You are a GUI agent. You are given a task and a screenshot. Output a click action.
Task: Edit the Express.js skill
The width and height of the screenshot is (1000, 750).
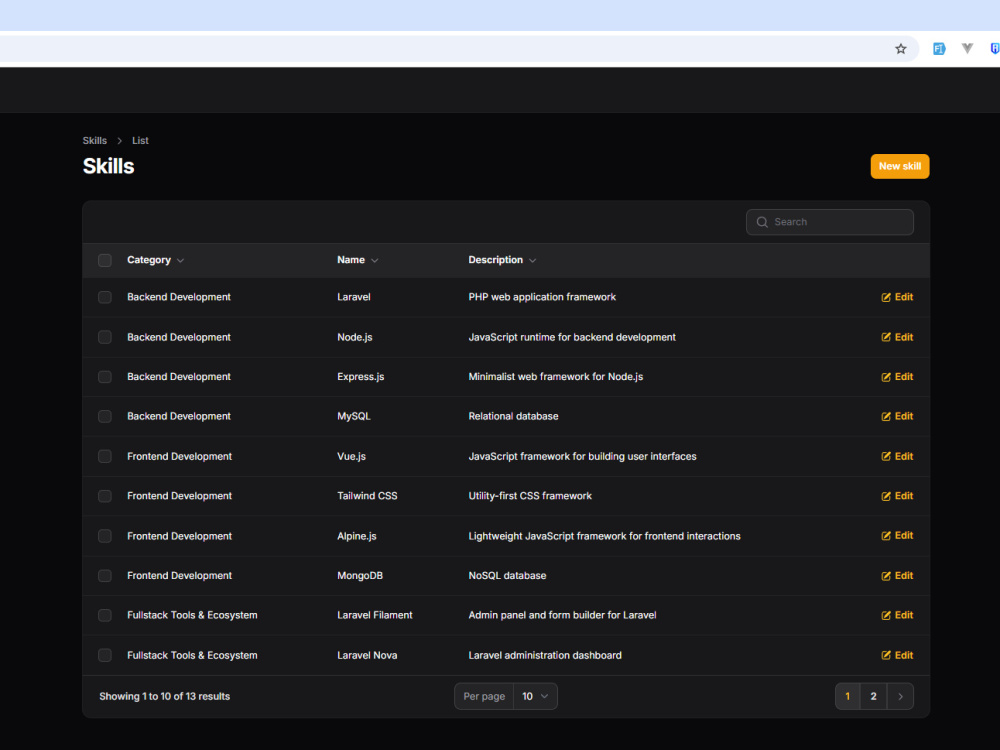[897, 377]
